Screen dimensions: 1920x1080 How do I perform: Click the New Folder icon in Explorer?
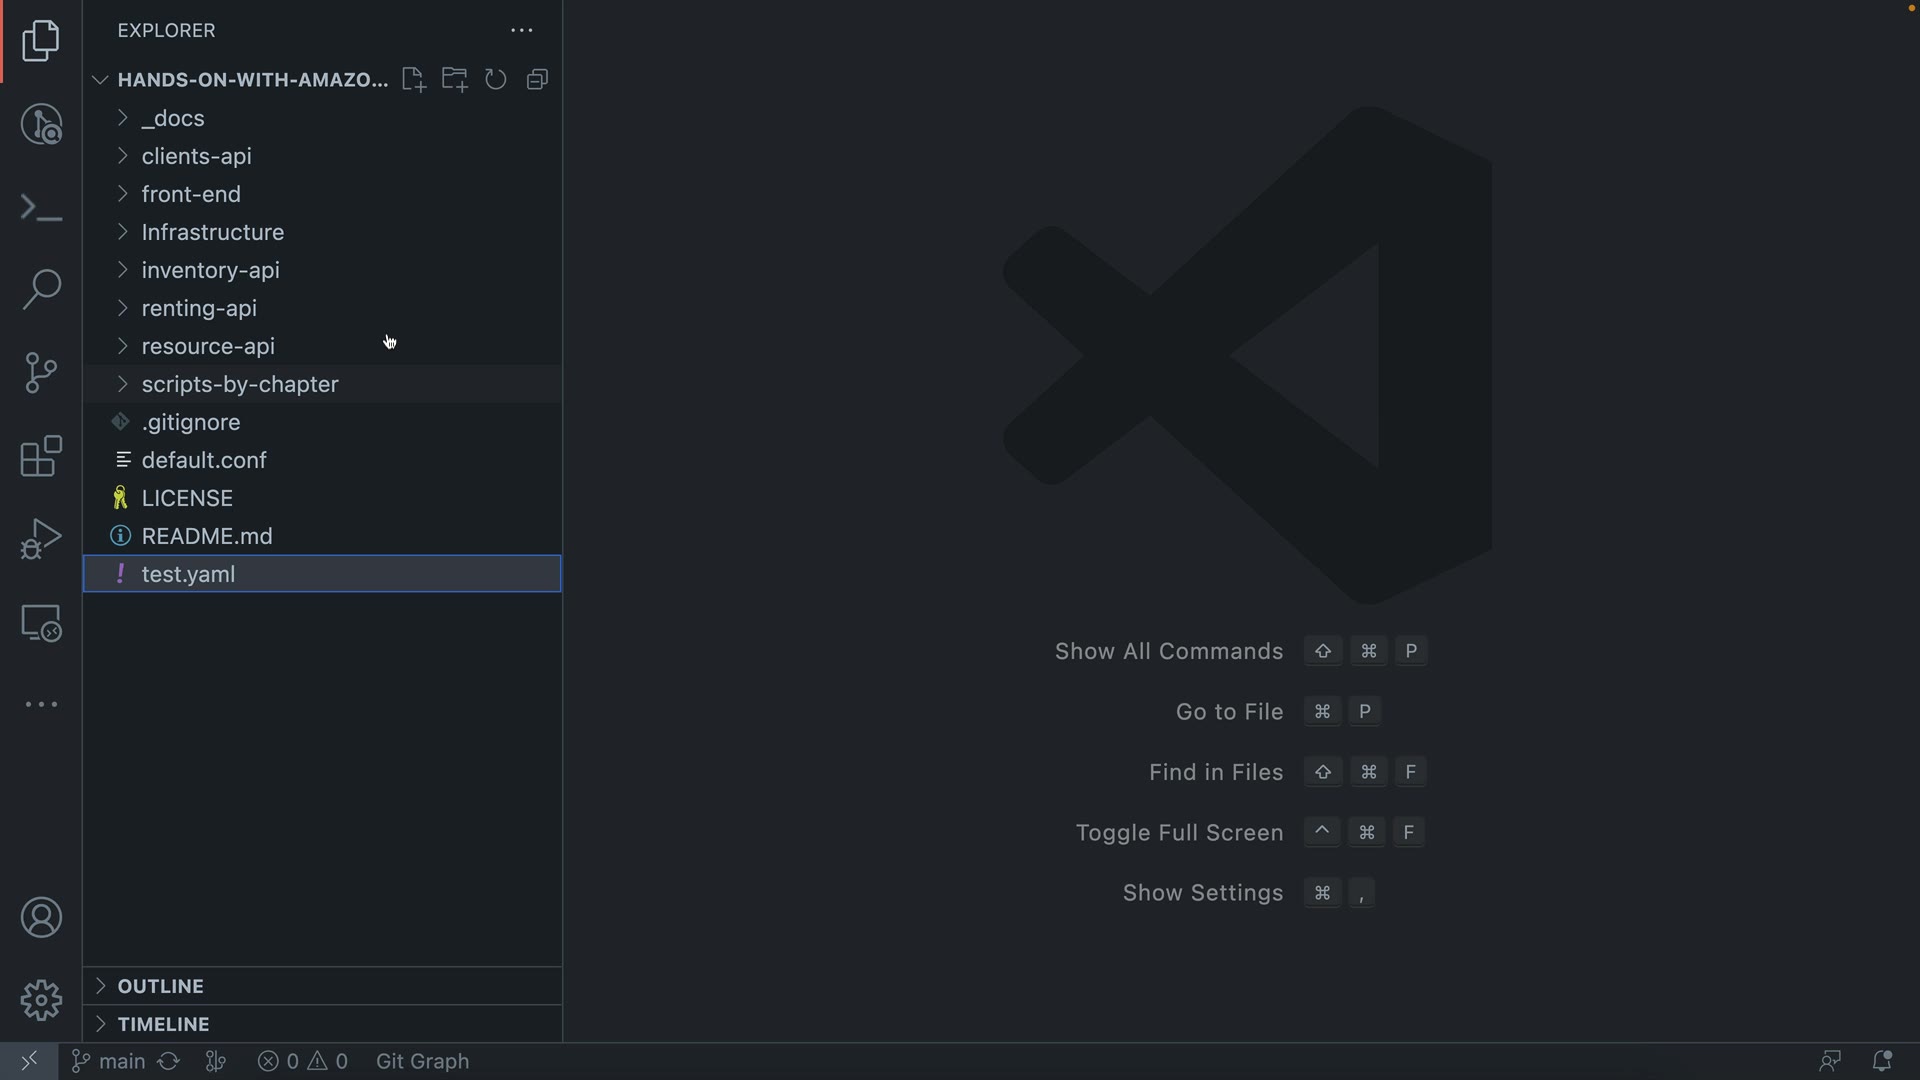[x=455, y=80]
